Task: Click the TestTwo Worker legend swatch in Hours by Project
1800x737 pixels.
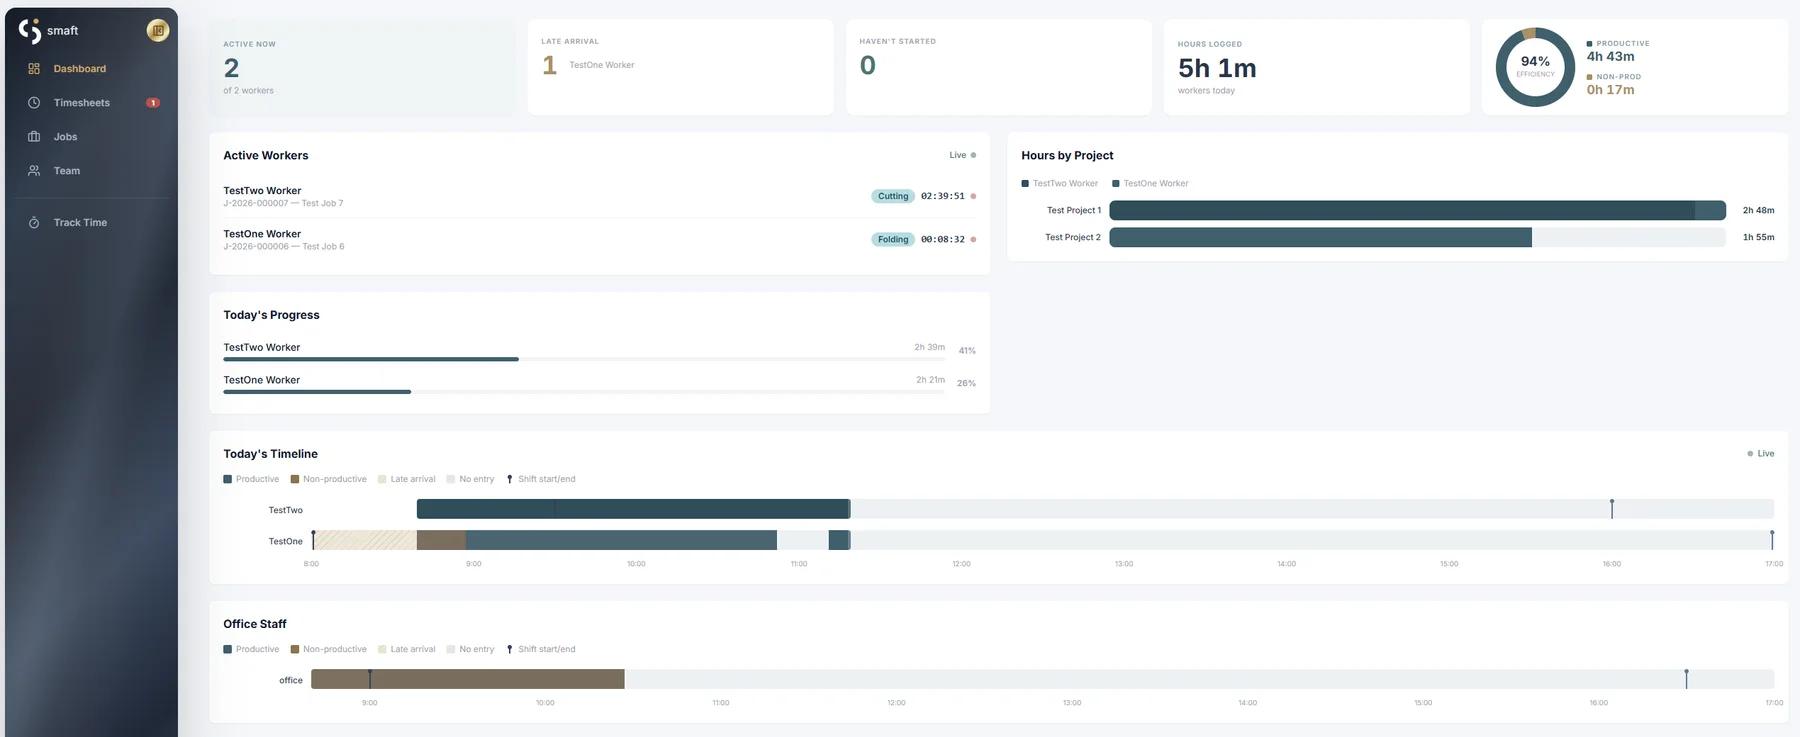Action: tap(1025, 184)
